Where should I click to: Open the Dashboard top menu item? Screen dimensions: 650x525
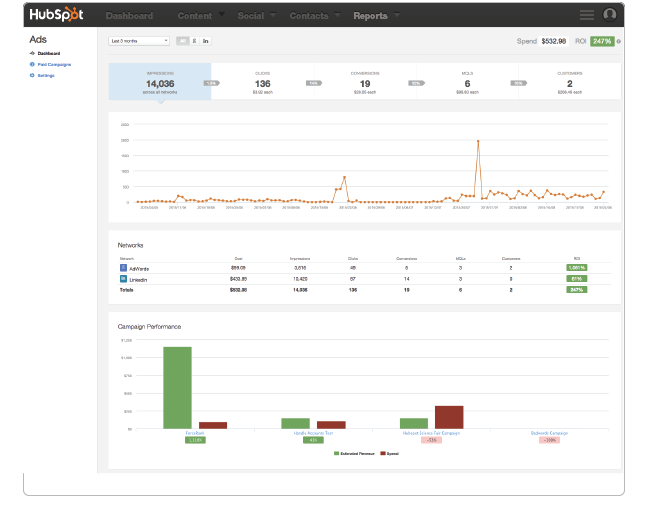129,16
